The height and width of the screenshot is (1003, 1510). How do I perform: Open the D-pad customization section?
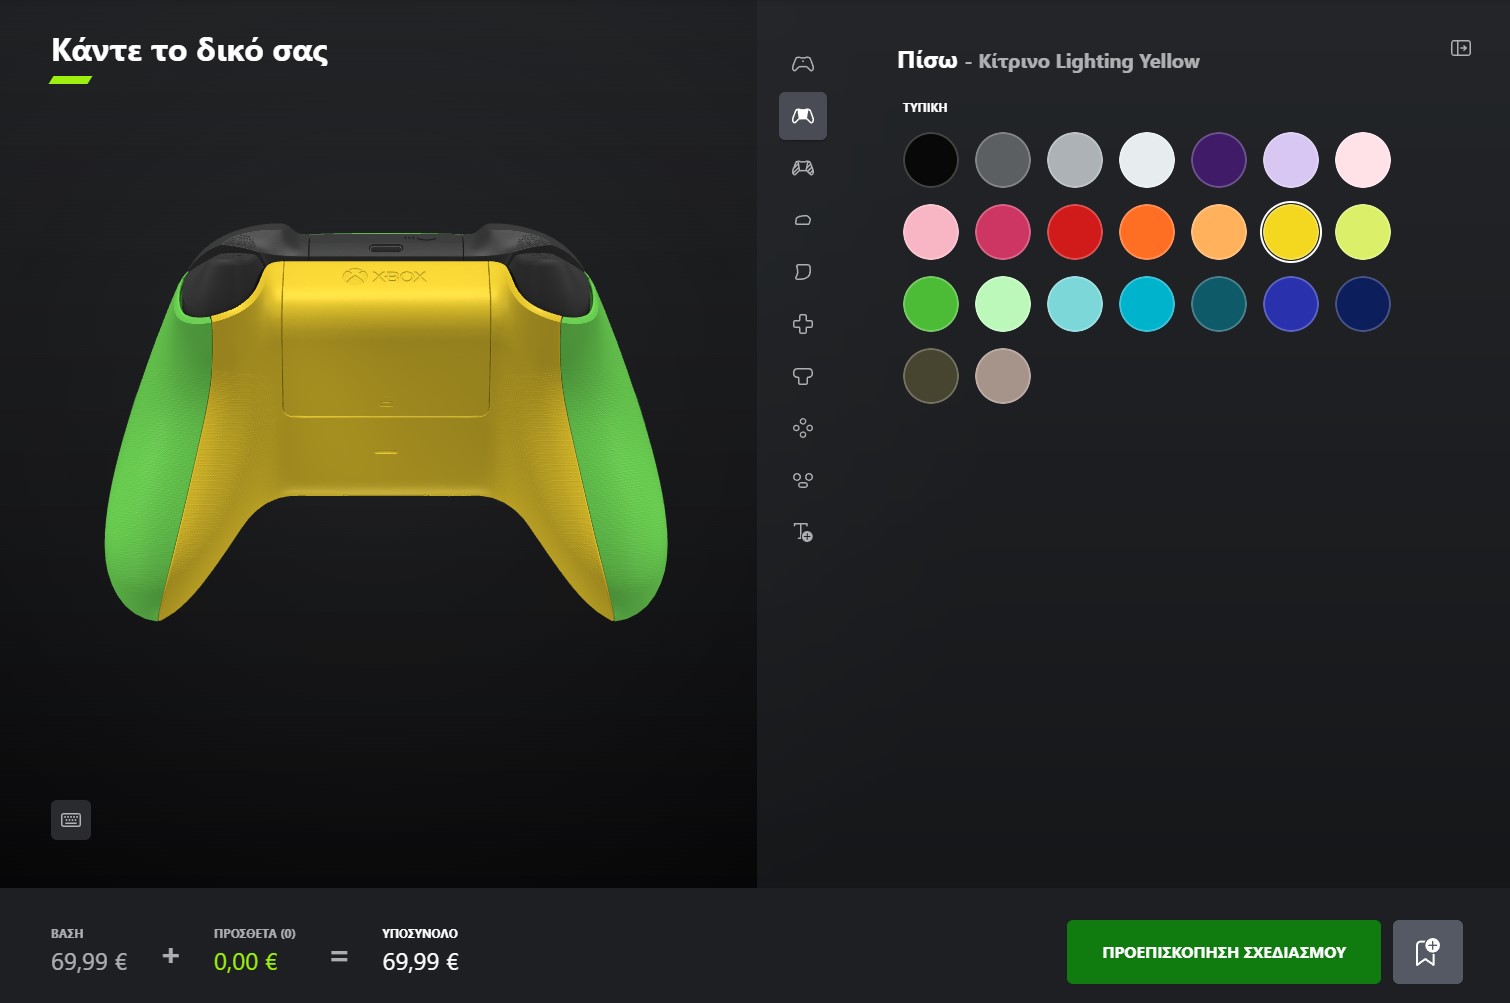point(803,323)
